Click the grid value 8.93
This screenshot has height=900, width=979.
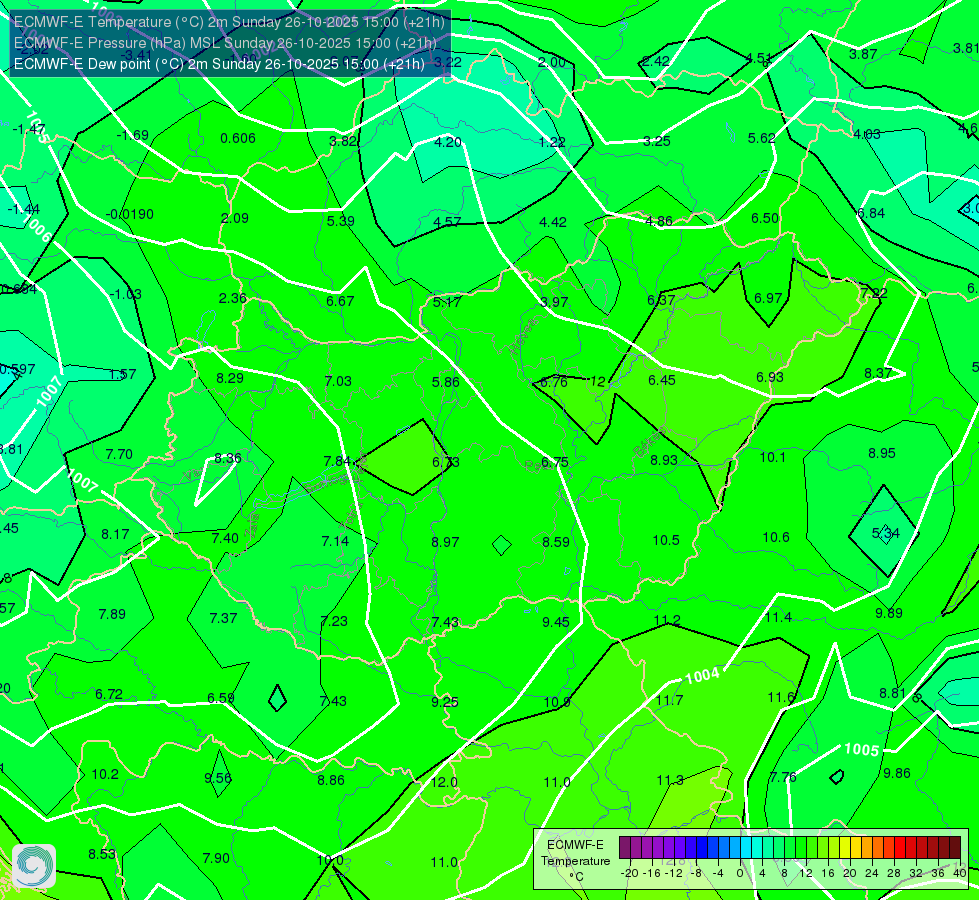664,460
